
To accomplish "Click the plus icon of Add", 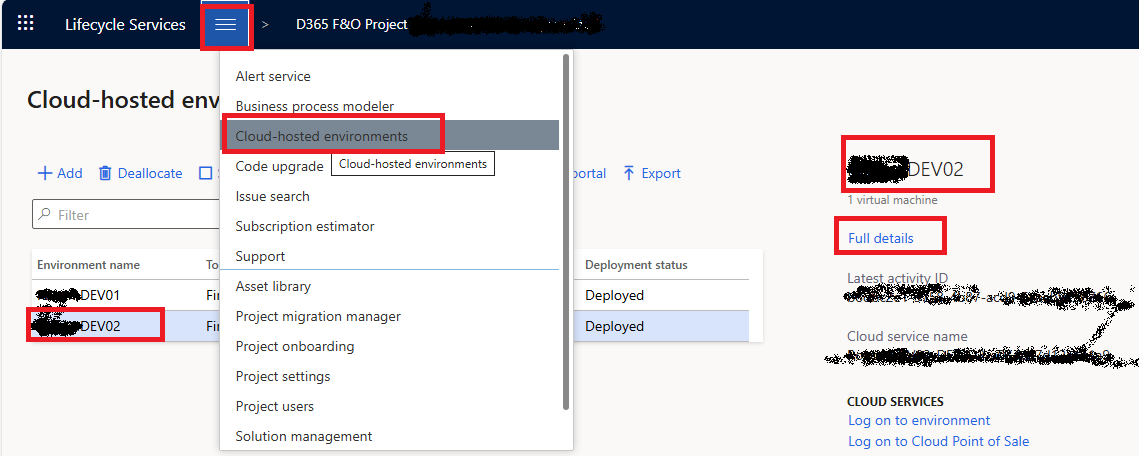I will [45, 174].
